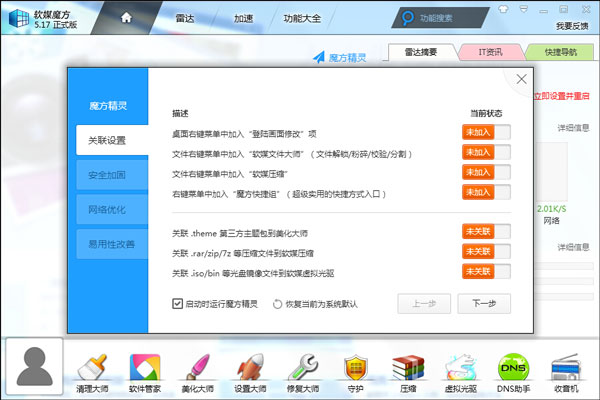Close the 魔方精灵 wizard dialog
The width and height of the screenshot is (600, 400).
point(521,80)
